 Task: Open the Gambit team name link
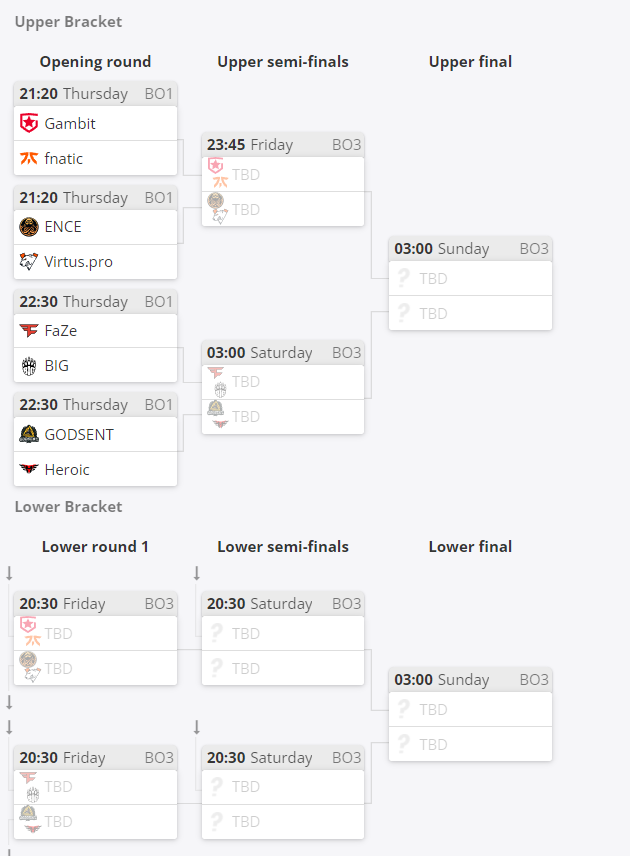point(70,124)
